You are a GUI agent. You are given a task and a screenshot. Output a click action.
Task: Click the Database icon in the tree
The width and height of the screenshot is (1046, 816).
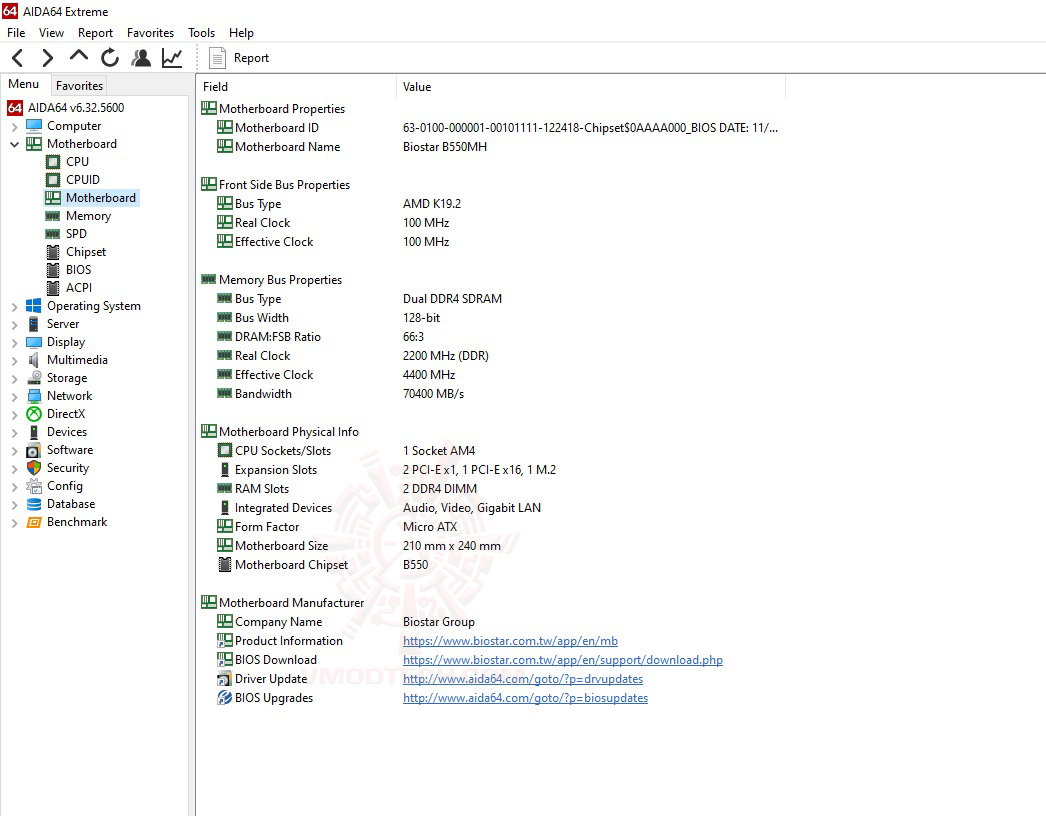(x=34, y=504)
